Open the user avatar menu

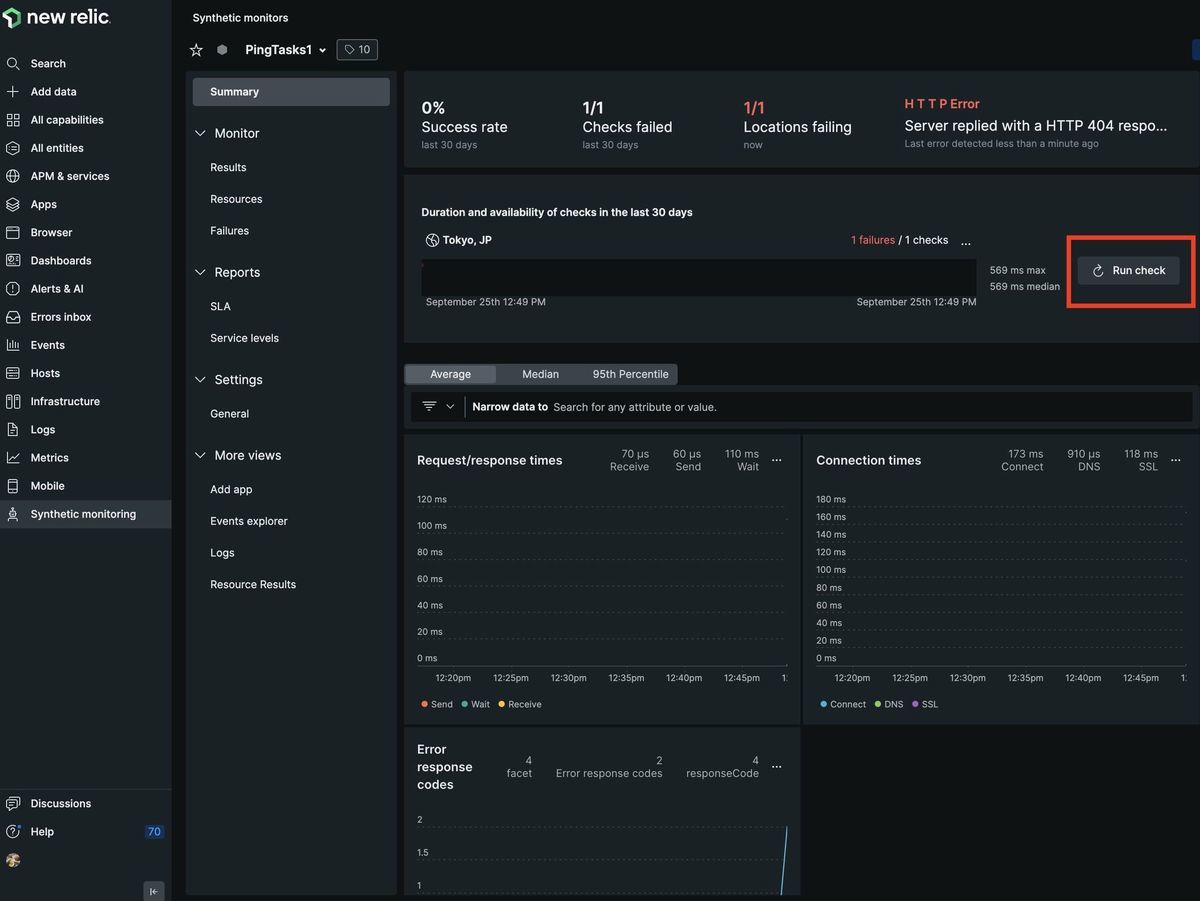[x=13, y=860]
